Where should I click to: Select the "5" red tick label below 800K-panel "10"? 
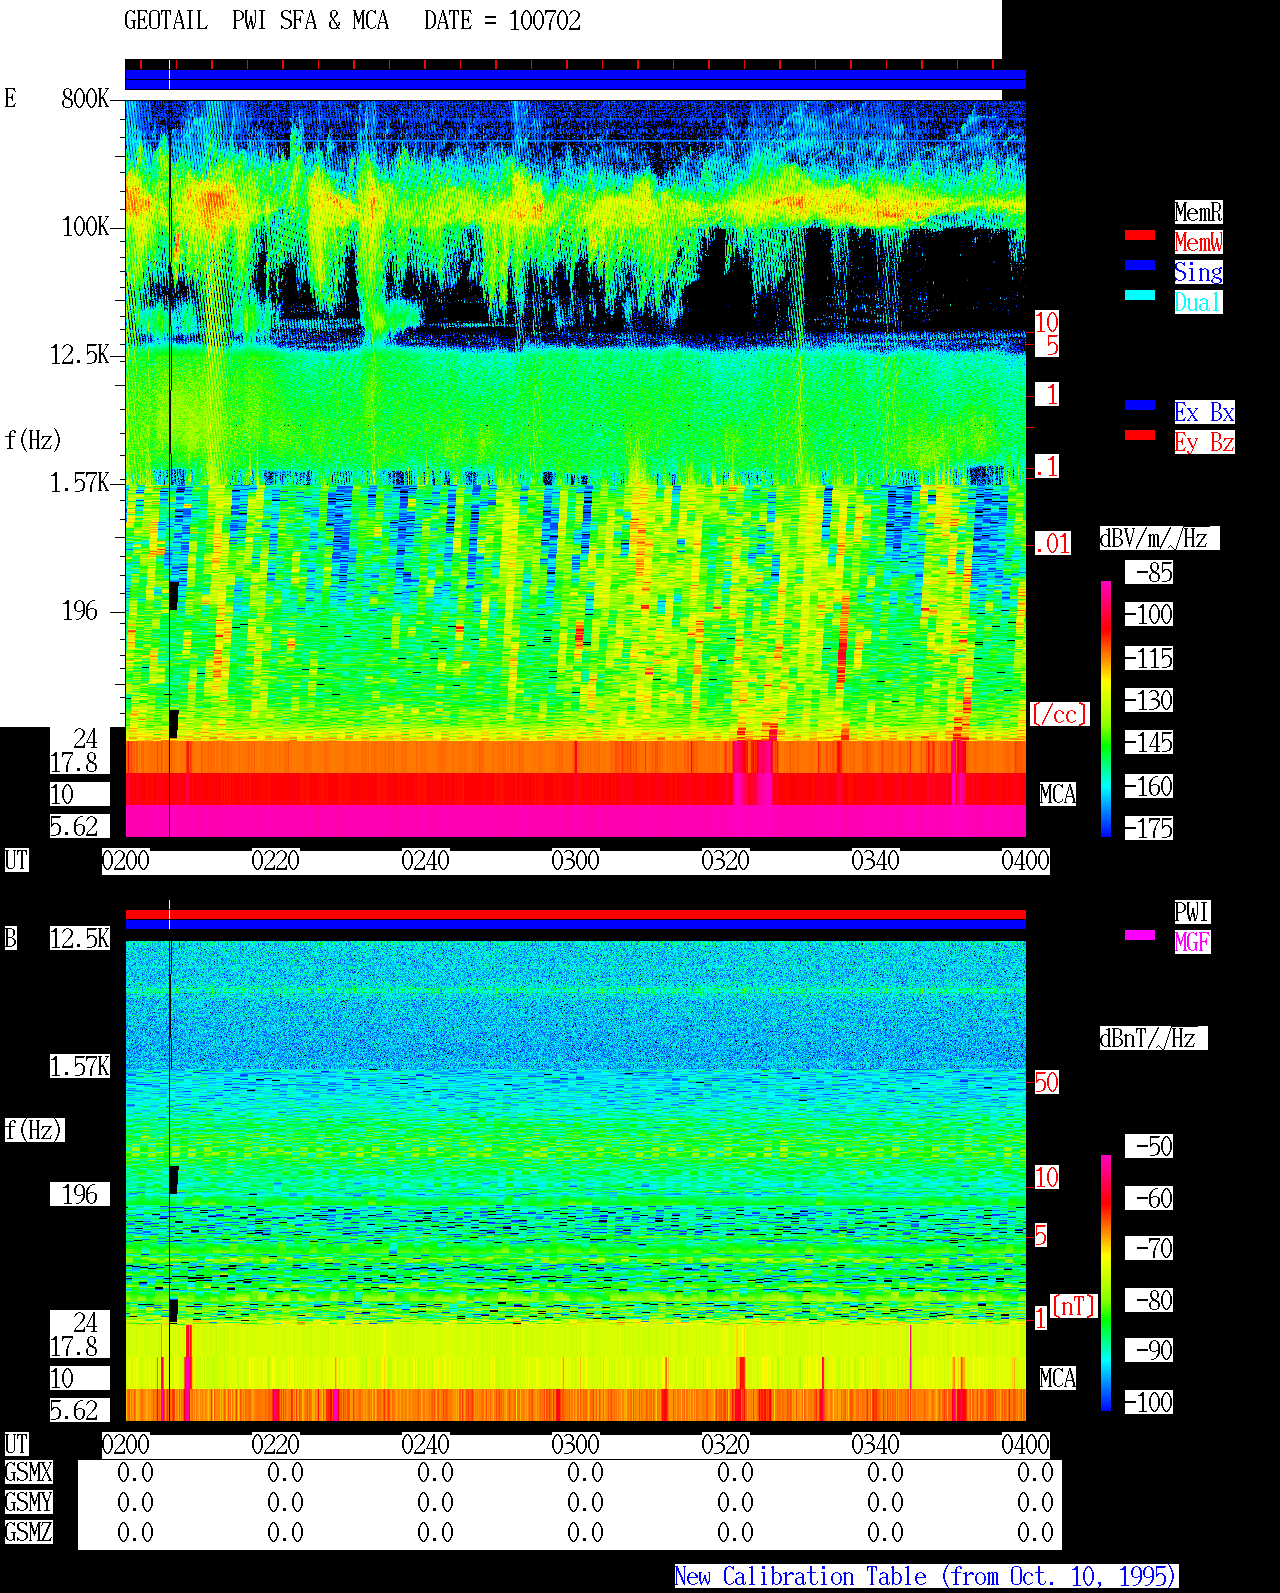[1052, 346]
